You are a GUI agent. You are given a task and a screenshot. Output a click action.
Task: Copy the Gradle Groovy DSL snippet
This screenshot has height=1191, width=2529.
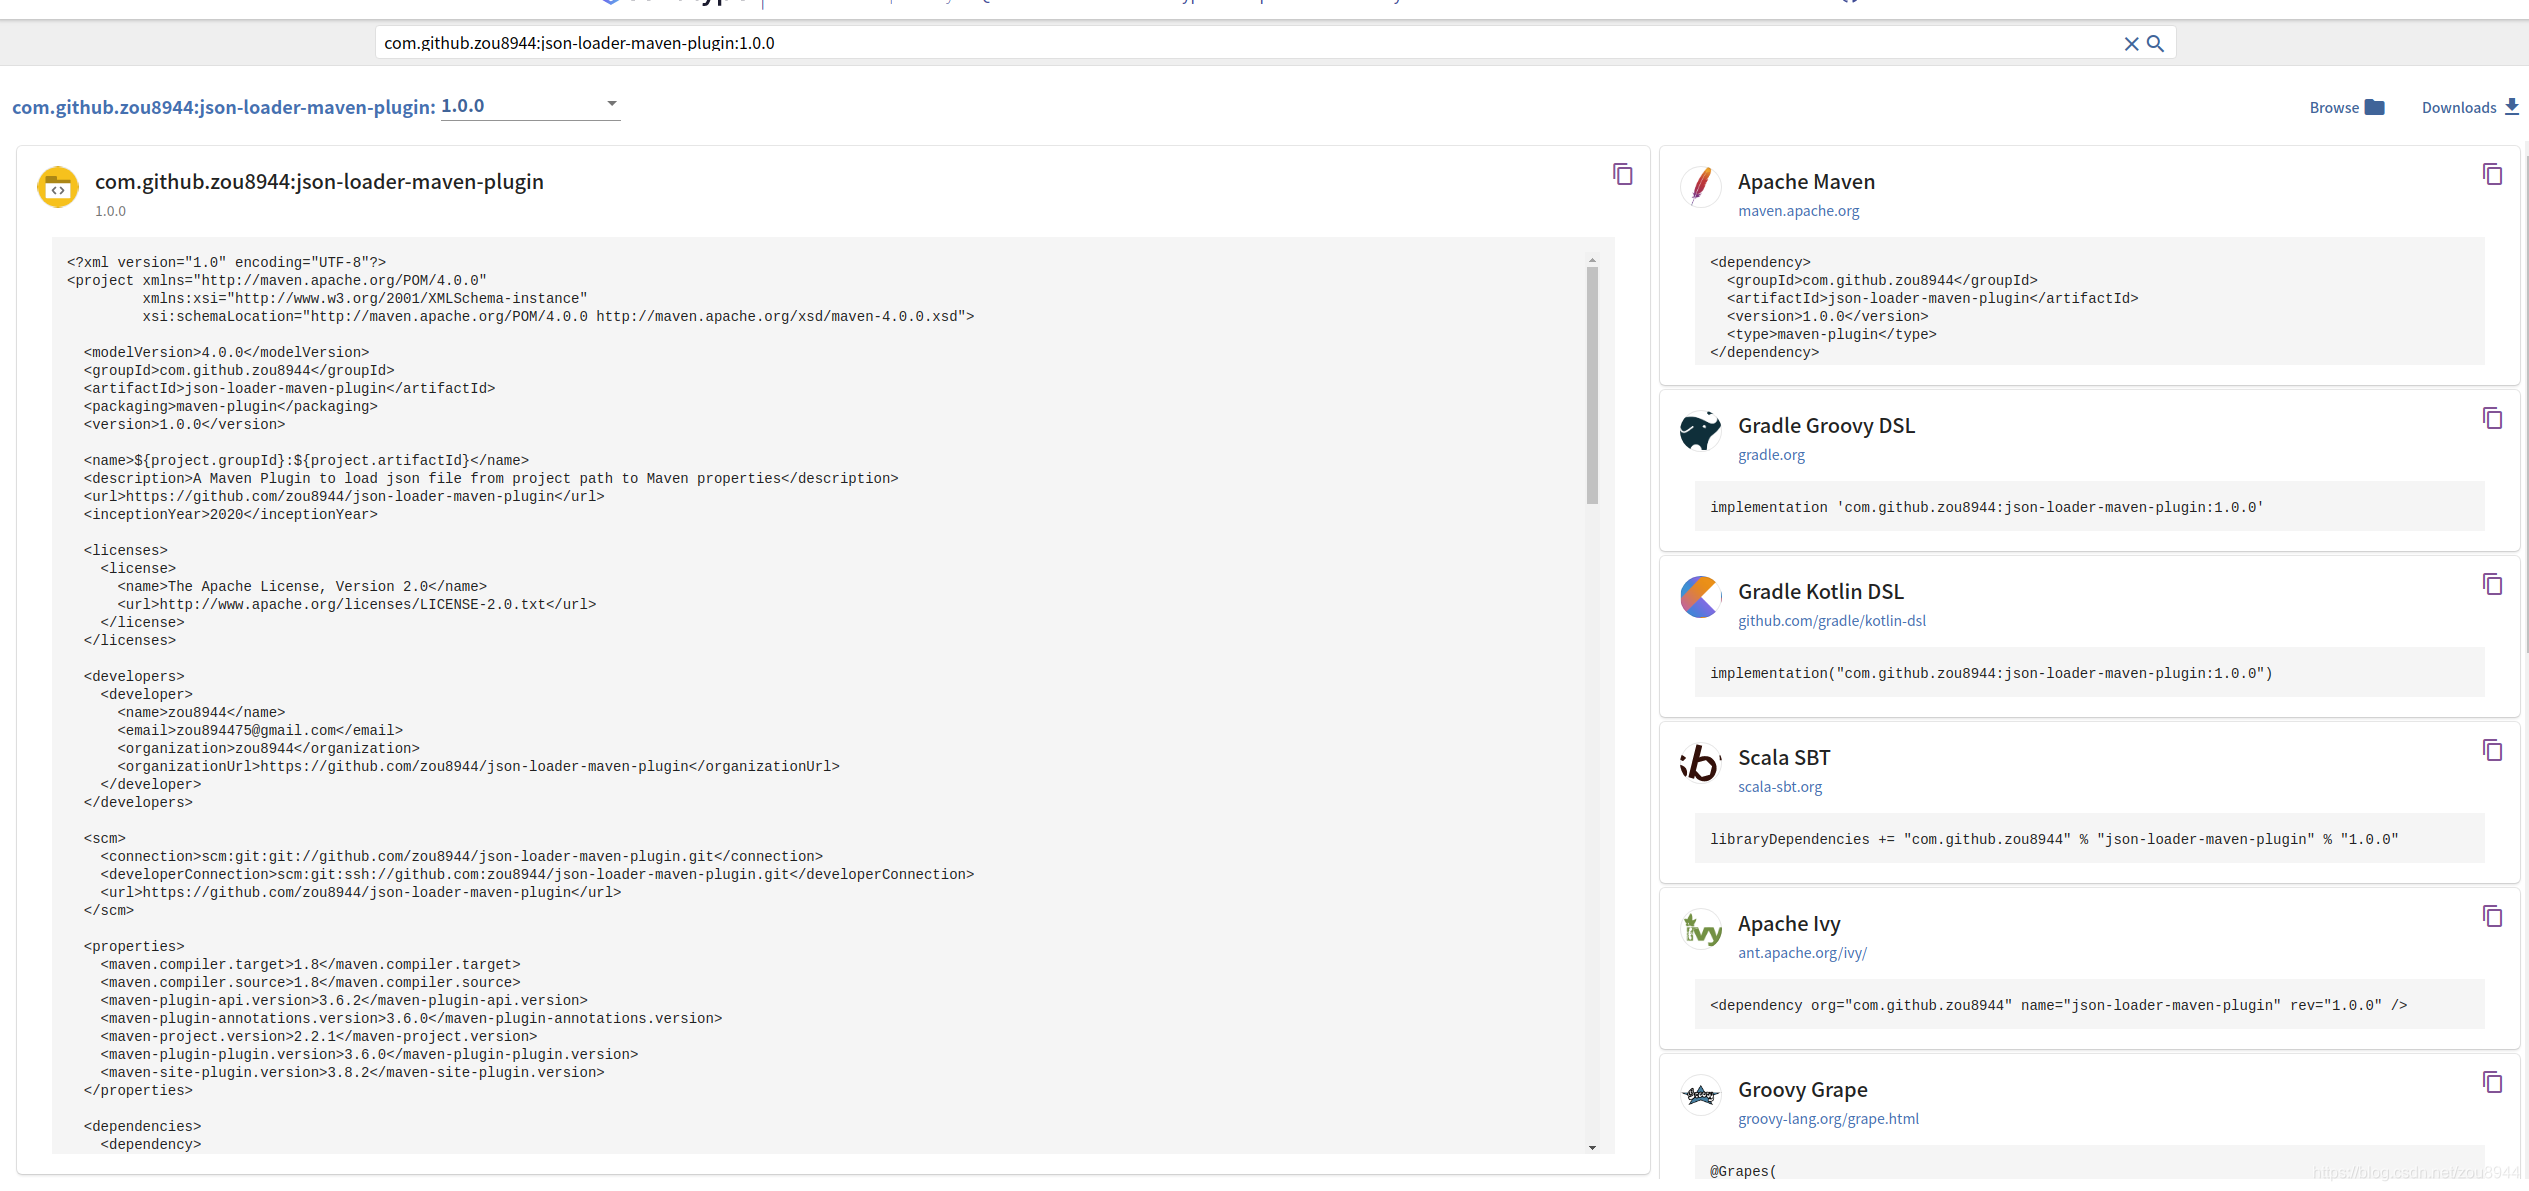2492,418
